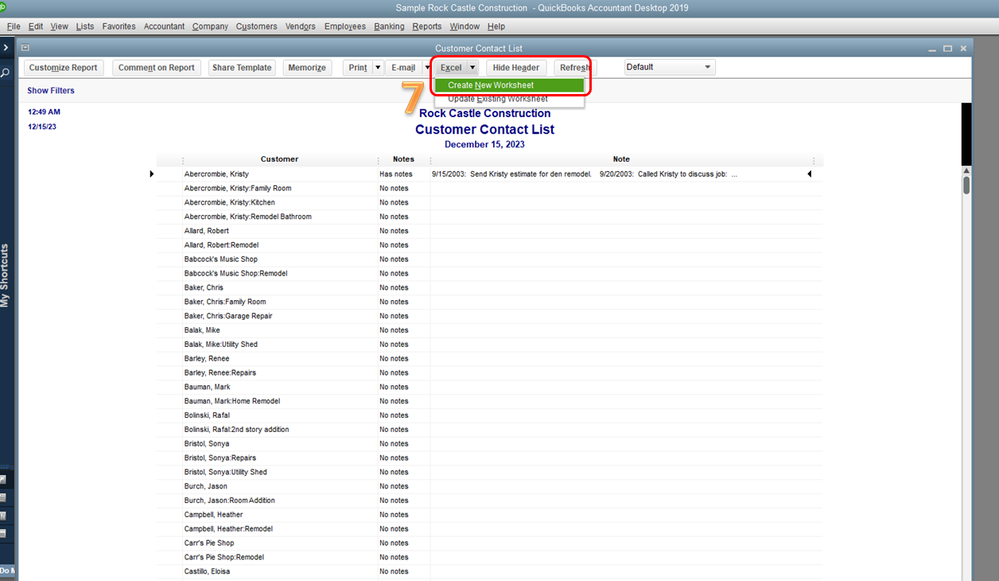
Task: Open the View menu
Action: 59,26
